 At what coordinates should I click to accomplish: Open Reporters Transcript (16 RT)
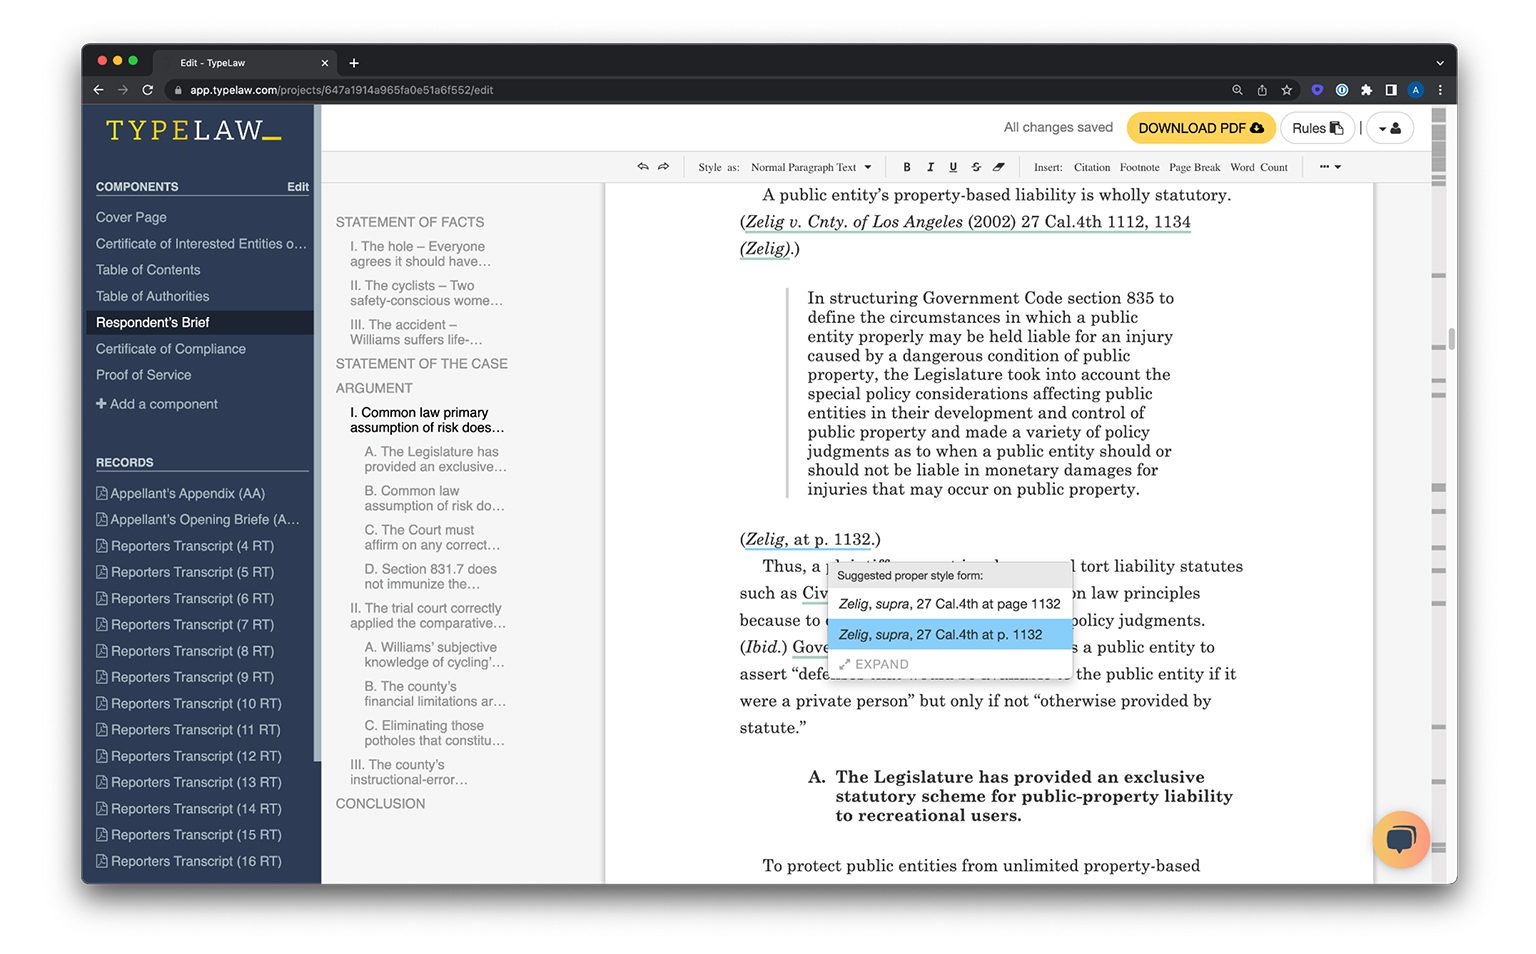pos(189,861)
